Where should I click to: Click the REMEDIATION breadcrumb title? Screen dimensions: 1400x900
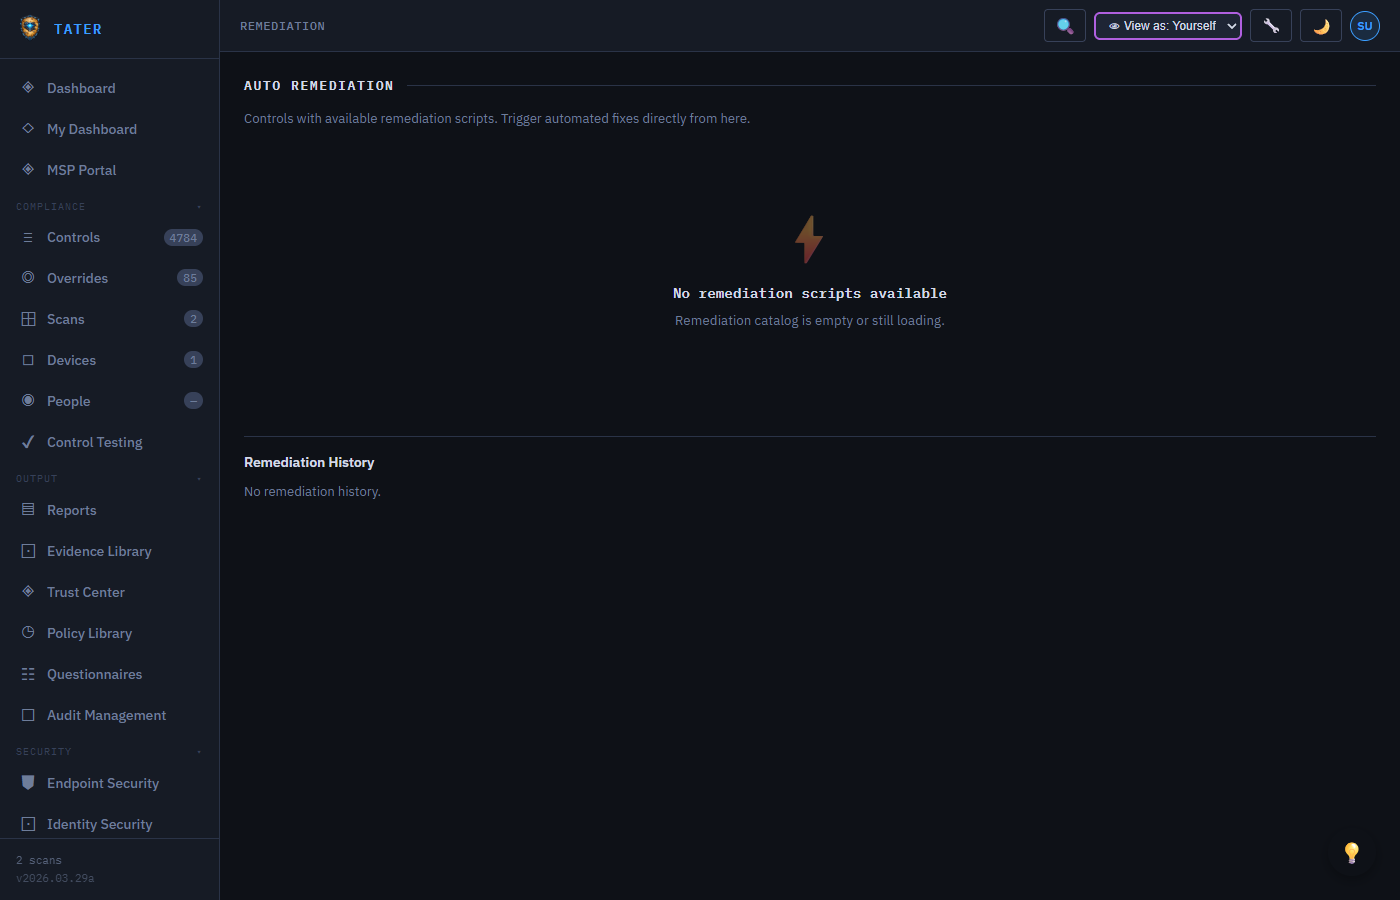click(282, 26)
